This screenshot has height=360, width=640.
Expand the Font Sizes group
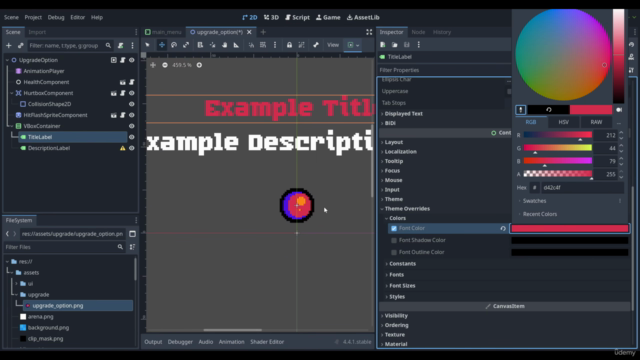coord(402,286)
